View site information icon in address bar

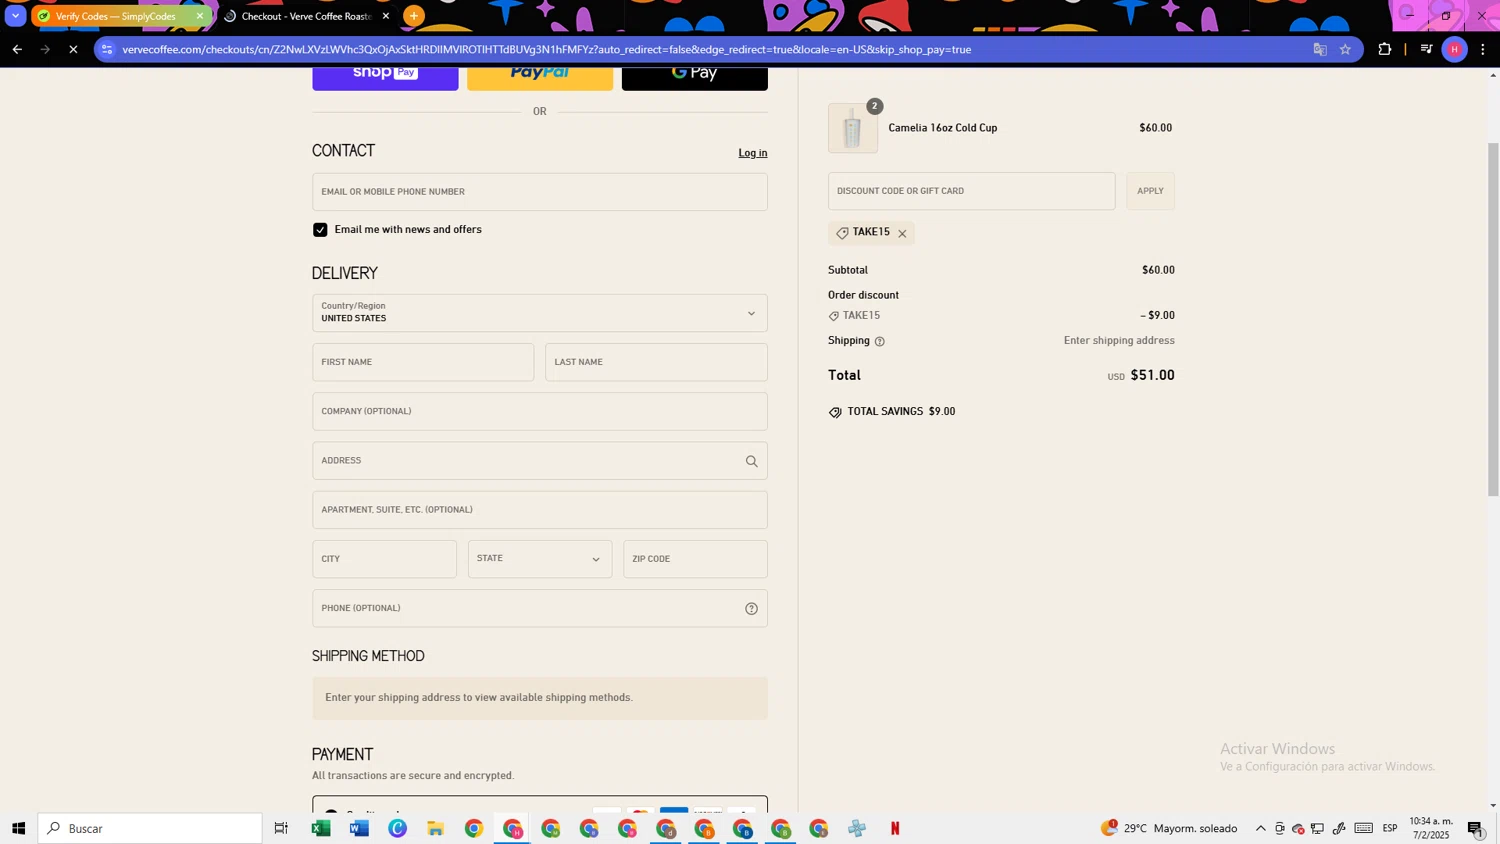(x=108, y=49)
